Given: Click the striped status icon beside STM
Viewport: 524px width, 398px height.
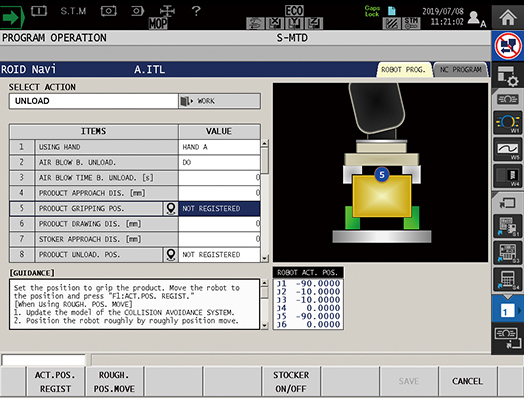Looking at the screenshot, I should pos(391,23).
